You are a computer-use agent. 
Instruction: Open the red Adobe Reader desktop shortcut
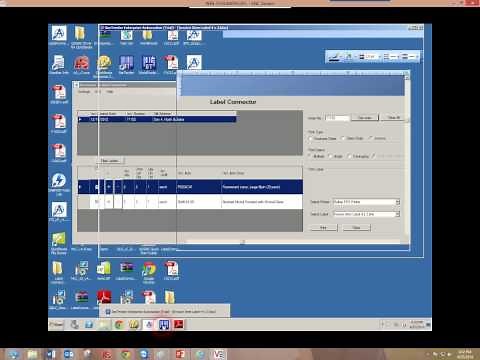(104, 298)
